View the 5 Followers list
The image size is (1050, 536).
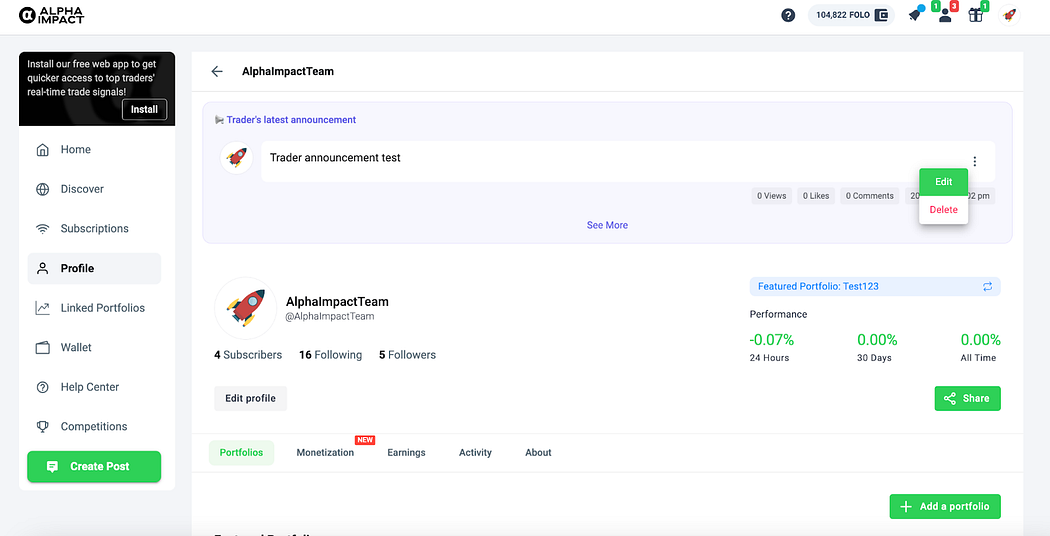[x=407, y=355]
